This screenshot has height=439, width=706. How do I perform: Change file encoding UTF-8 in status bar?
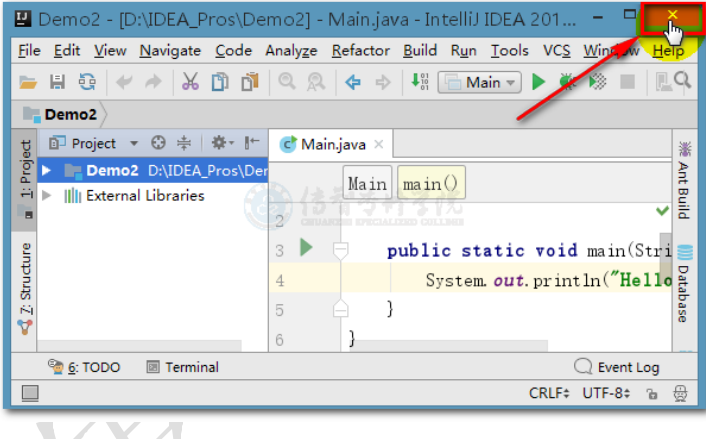tap(606, 393)
